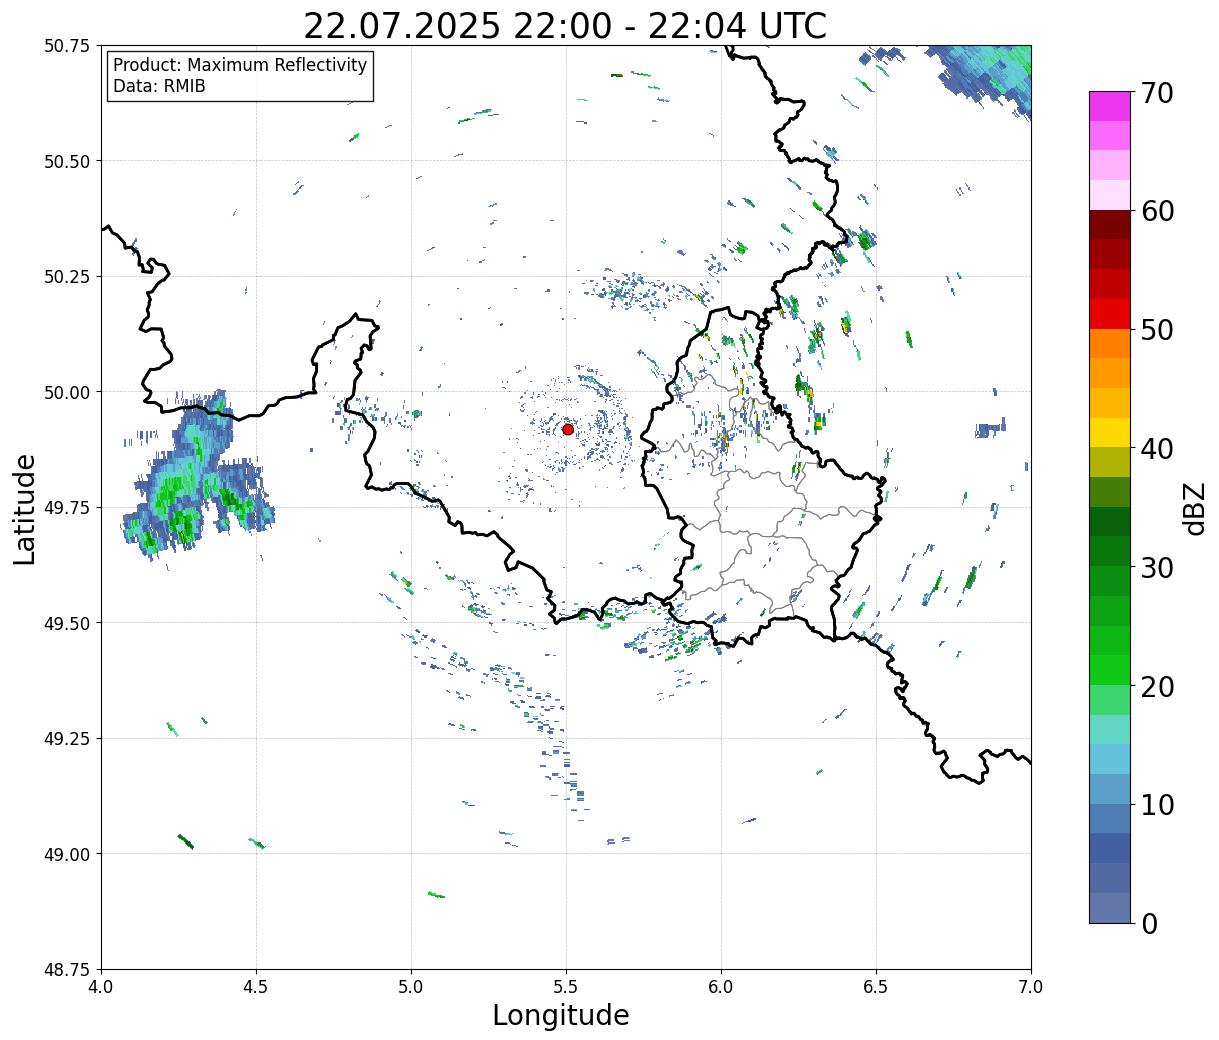The image size is (1219, 1040).
Task: Click the colorbar tick label 50
Action: pyautogui.click(x=1156, y=330)
